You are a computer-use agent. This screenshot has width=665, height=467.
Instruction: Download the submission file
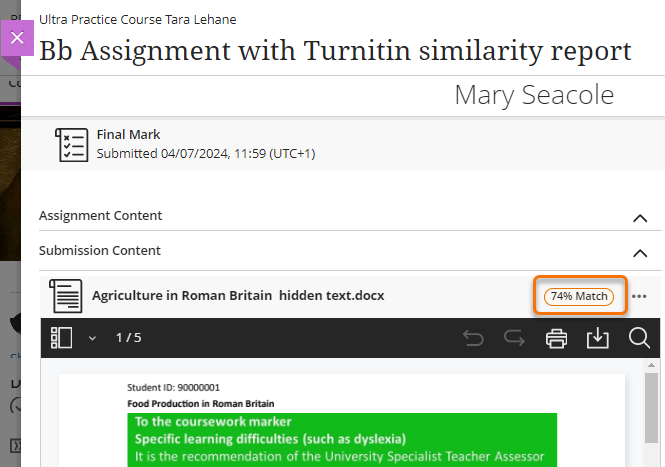coord(598,338)
